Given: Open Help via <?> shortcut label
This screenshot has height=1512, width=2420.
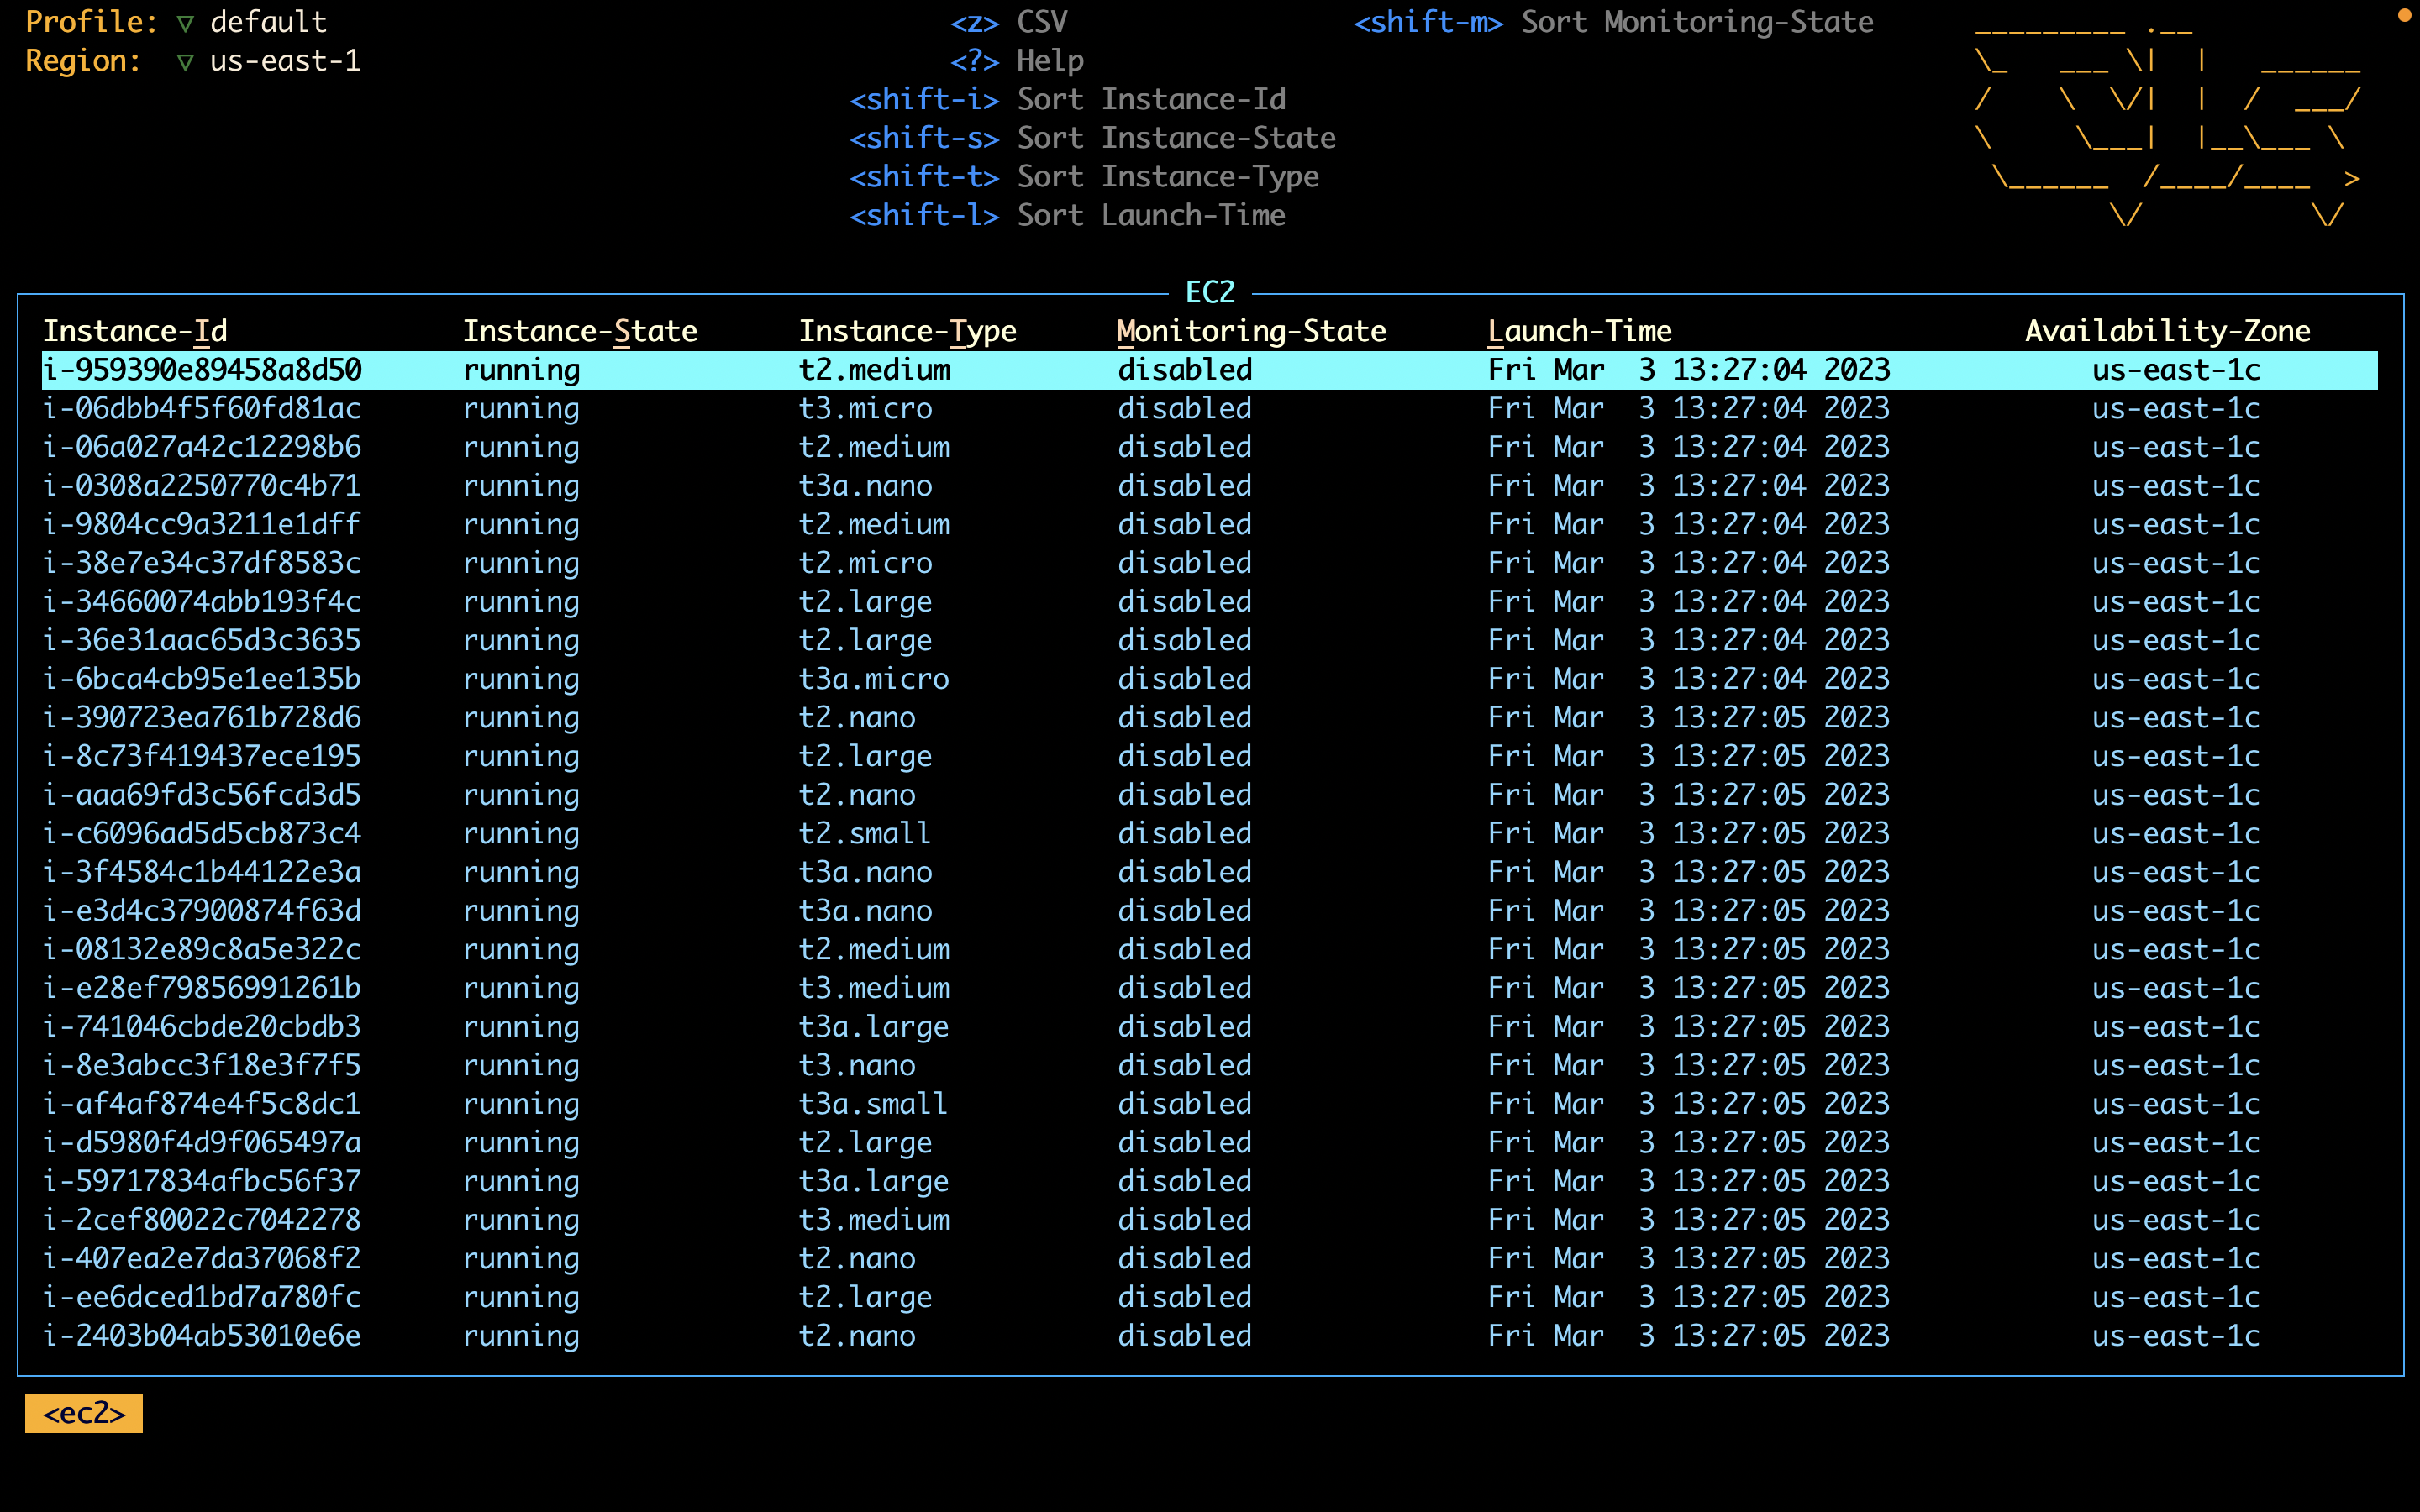Looking at the screenshot, I should coord(1016,61).
